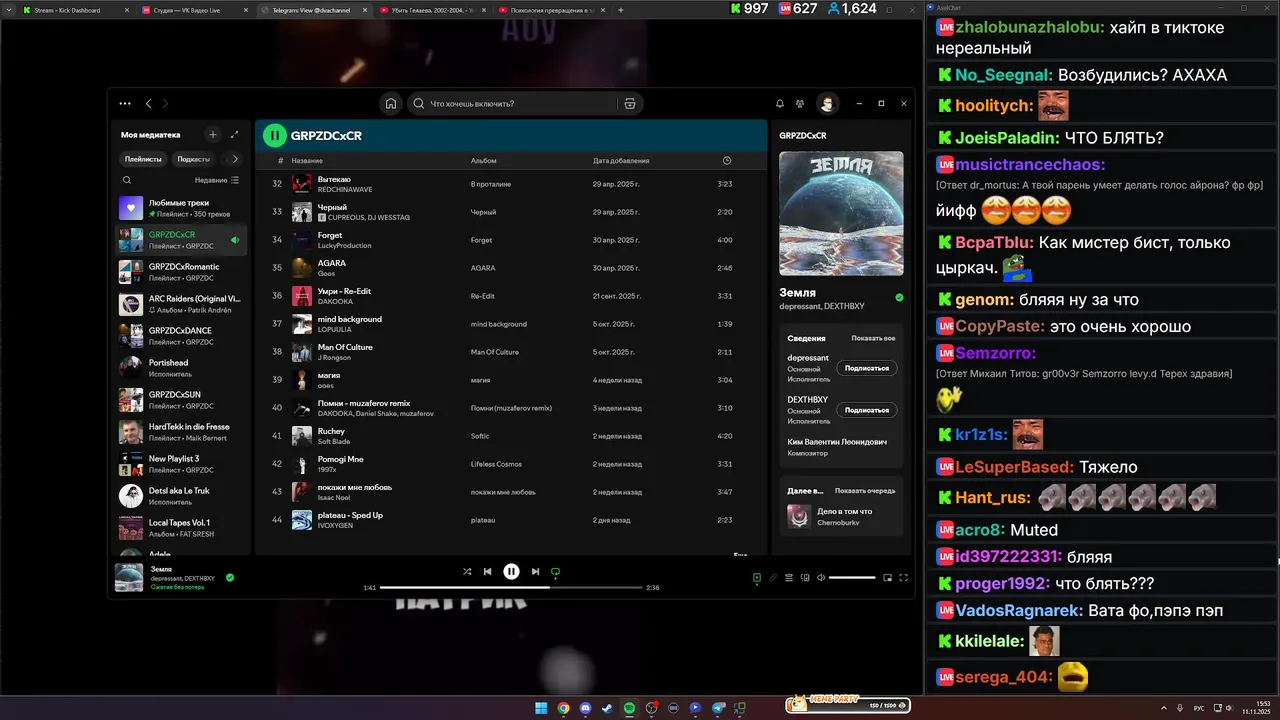This screenshot has height=720, width=1280.
Task: Open the Spotify Home screen
Action: pyautogui.click(x=391, y=103)
